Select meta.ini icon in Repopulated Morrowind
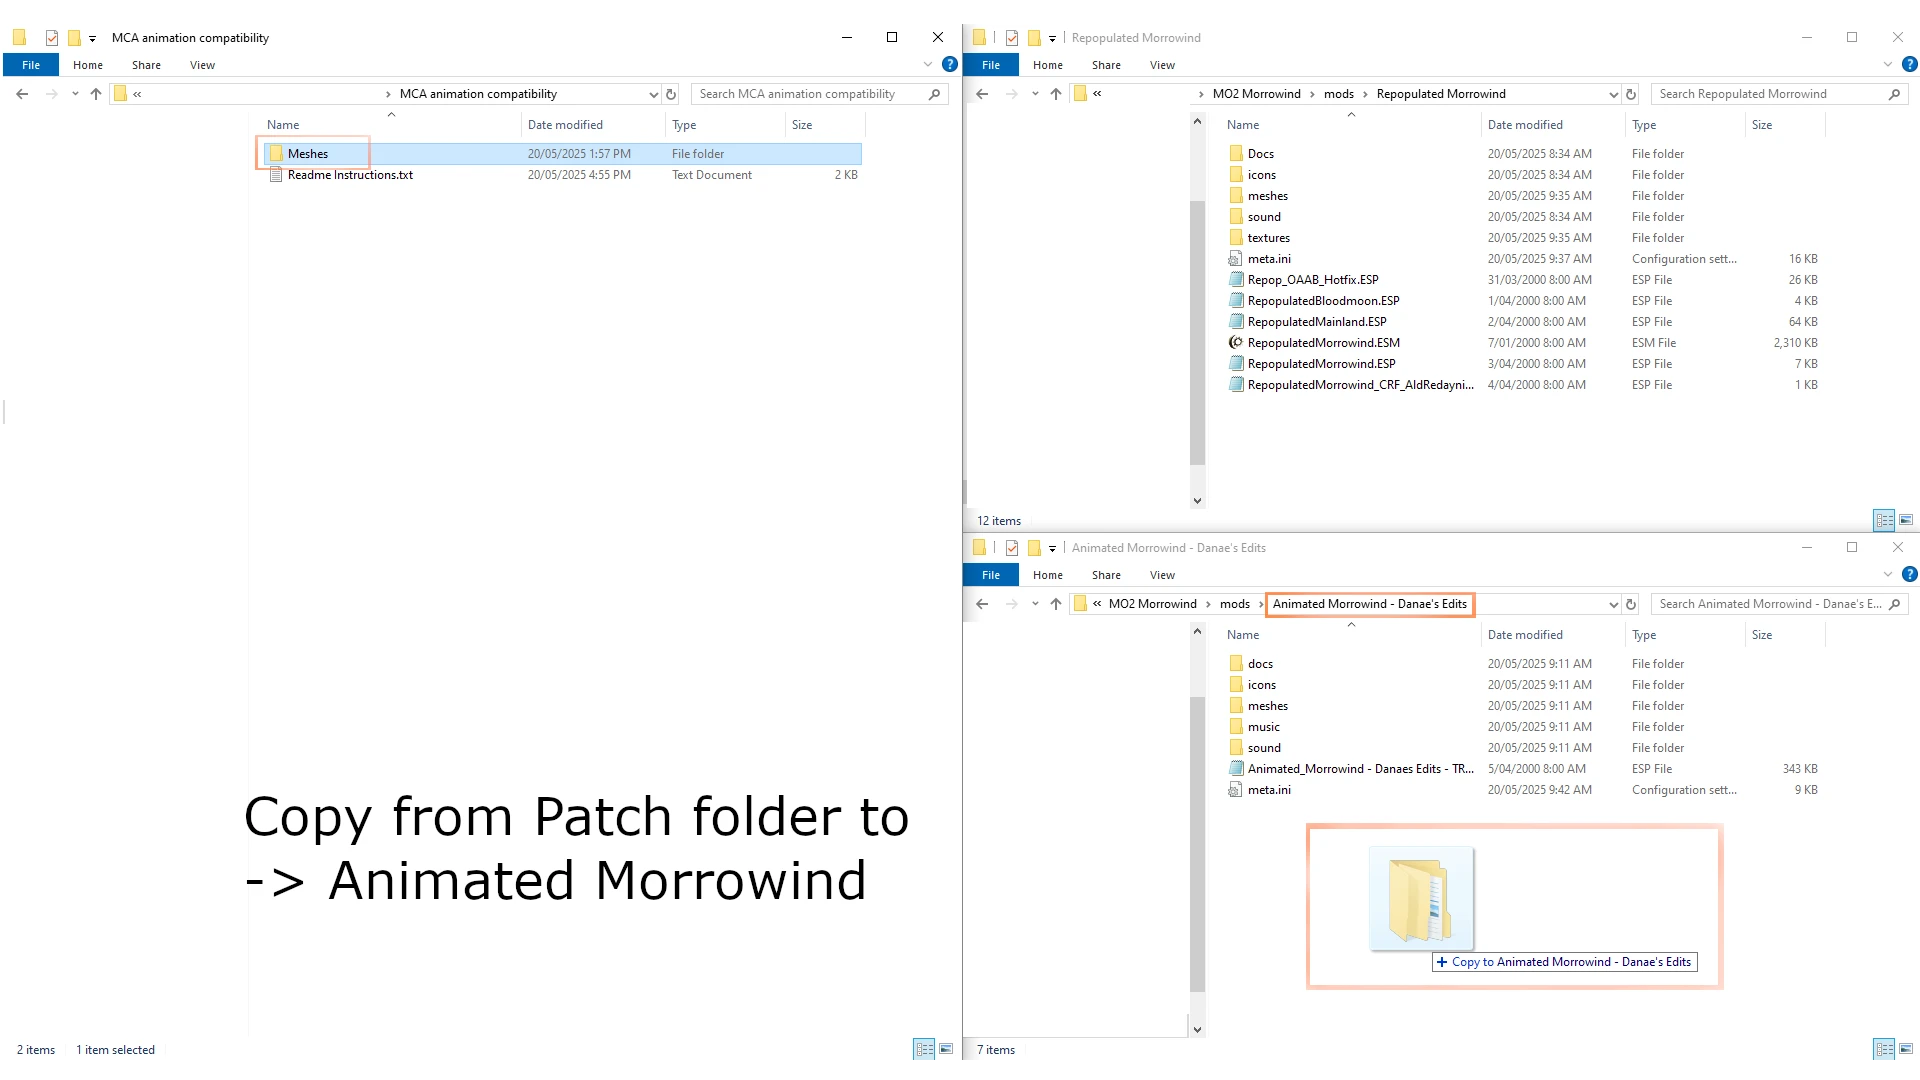The height and width of the screenshot is (1080, 1920). click(x=1236, y=259)
